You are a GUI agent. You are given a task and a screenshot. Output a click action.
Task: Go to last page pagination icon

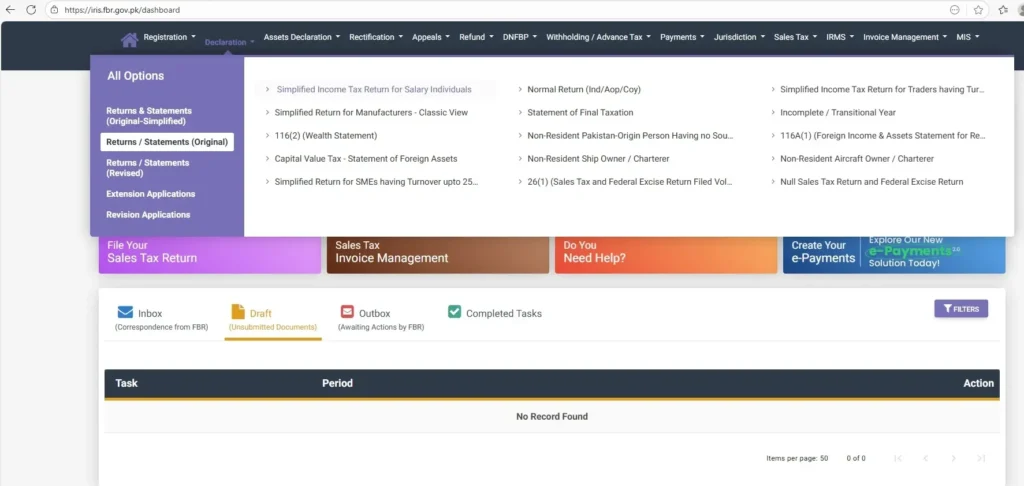[981, 458]
